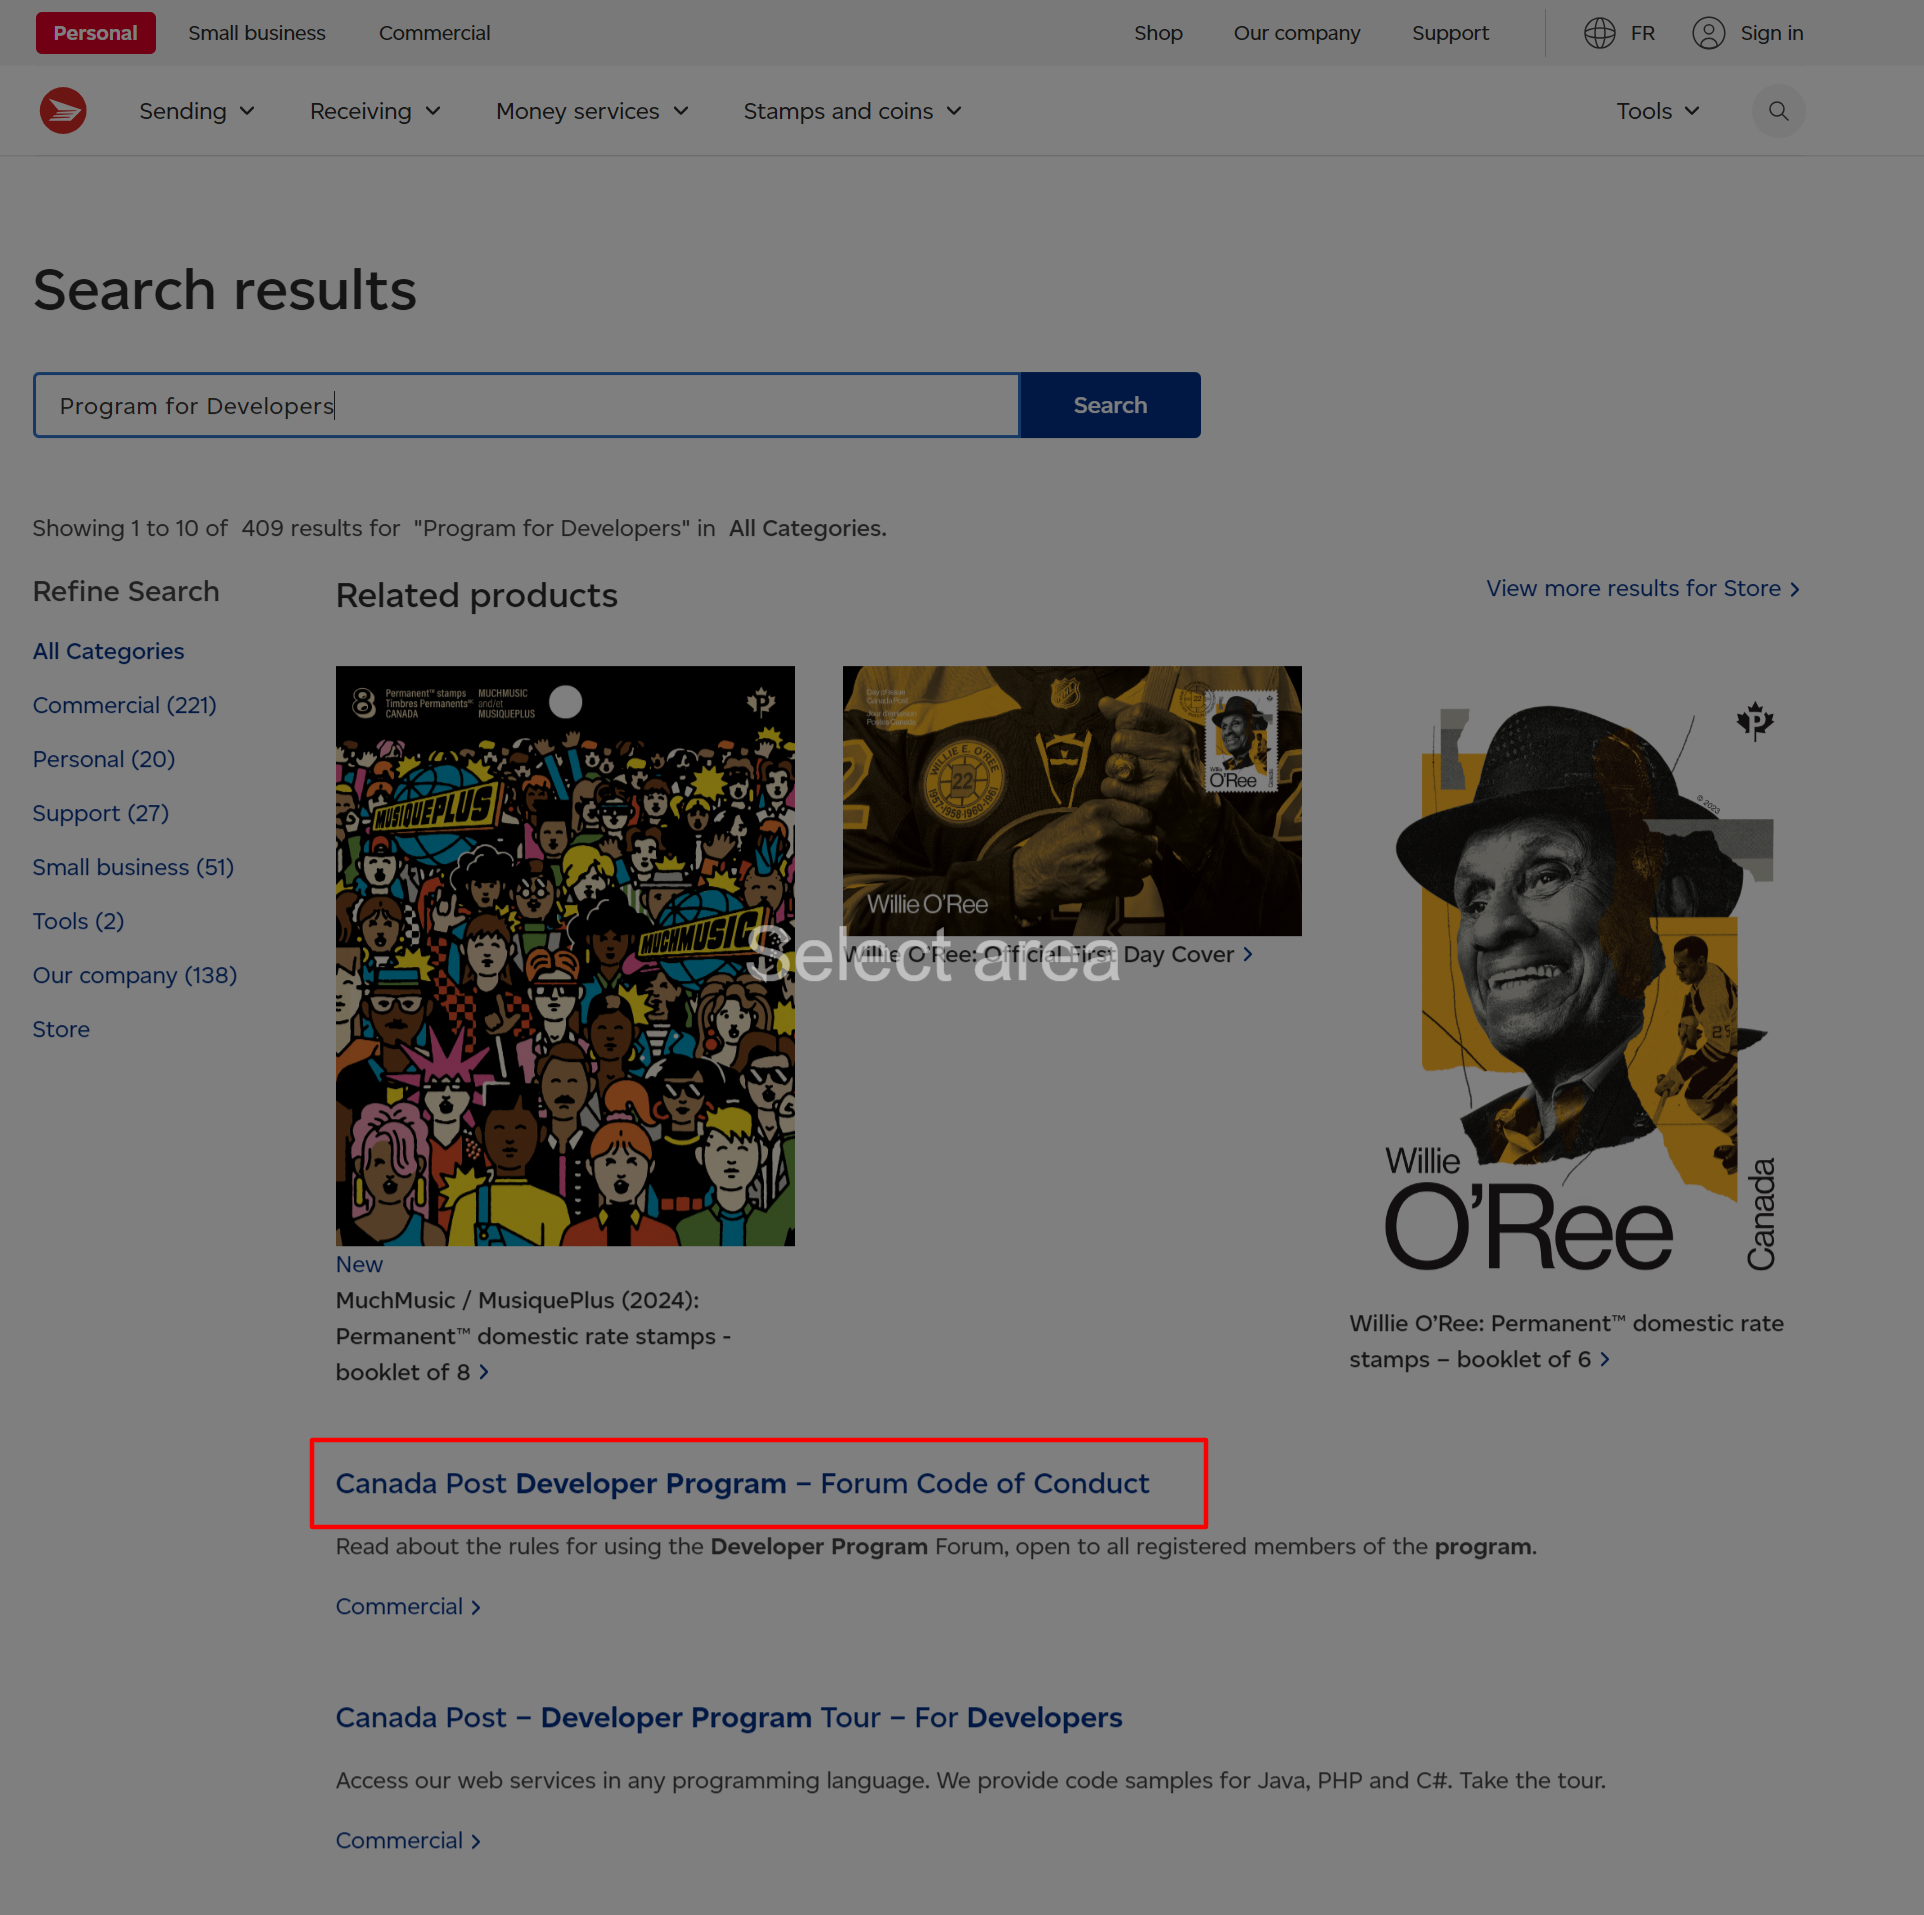Viewport: 1924px width, 1915px height.
Task: Filter by Commercial (221)
Action: (124, 705)
